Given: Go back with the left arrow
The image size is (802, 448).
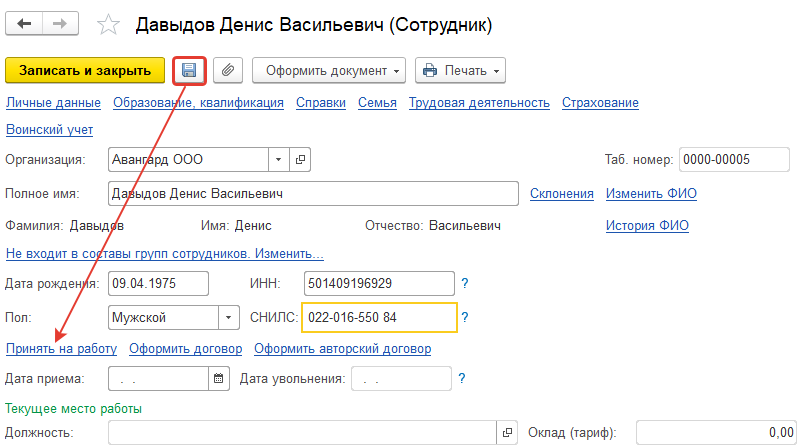Looking at the screenshot, I should [x=25, y=23].
